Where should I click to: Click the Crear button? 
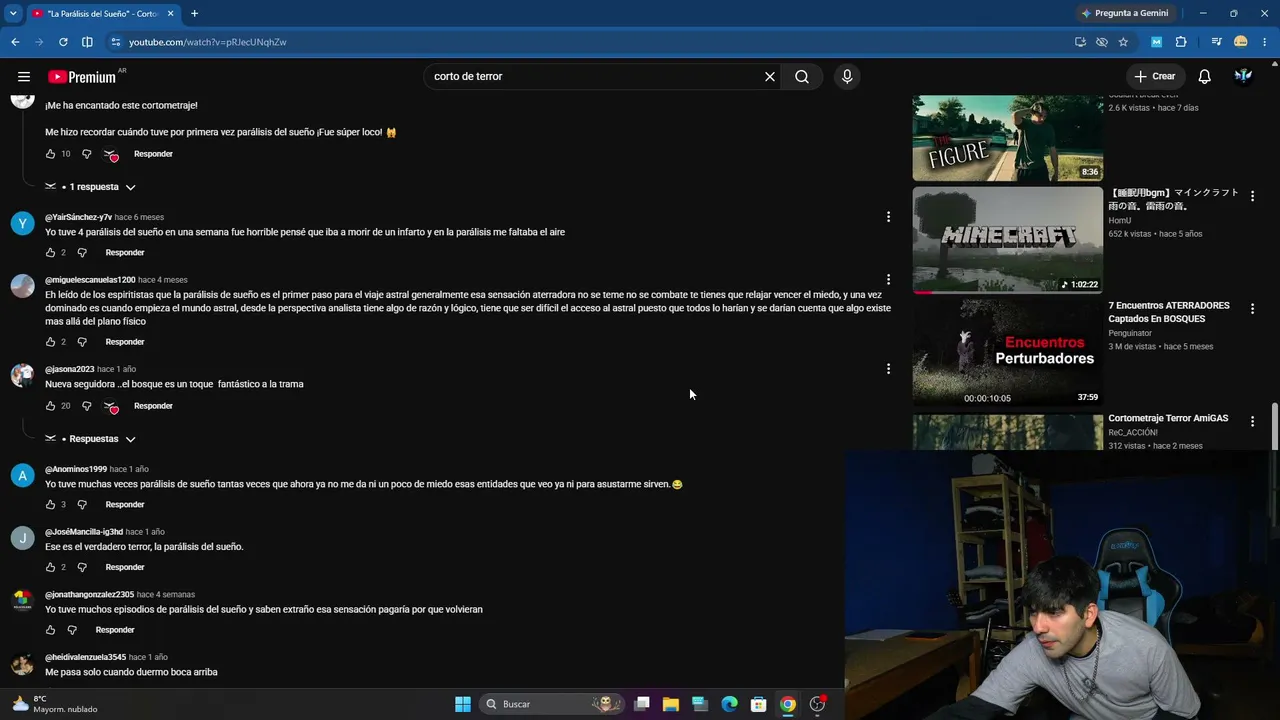pos(1154,77)
